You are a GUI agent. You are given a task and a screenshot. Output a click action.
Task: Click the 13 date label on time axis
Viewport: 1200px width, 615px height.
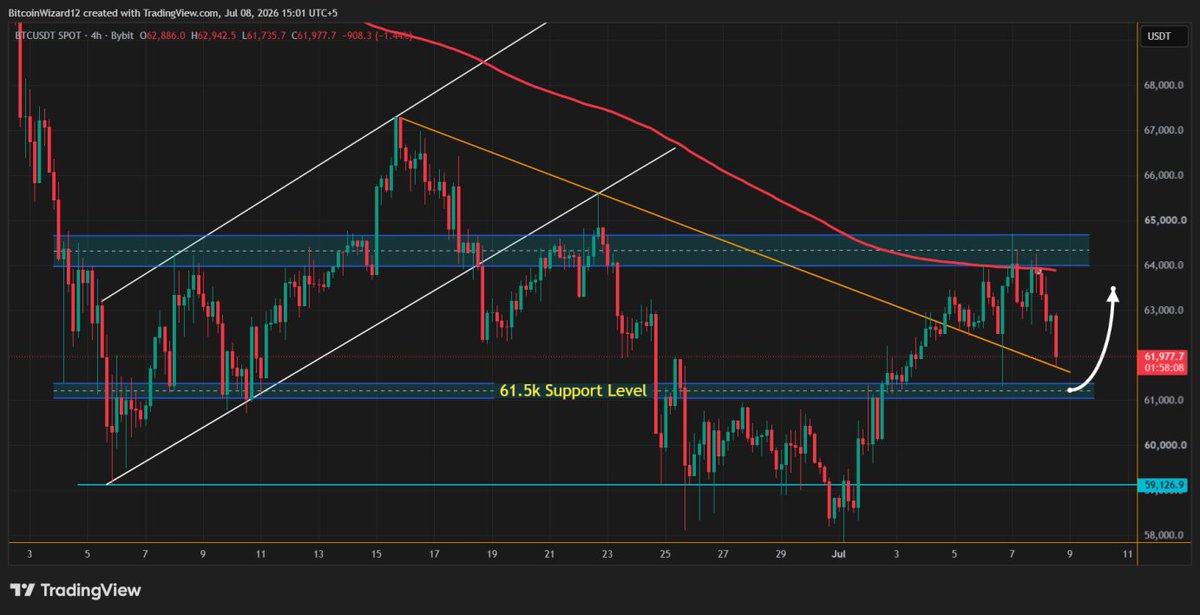click(x=318, y=553)
